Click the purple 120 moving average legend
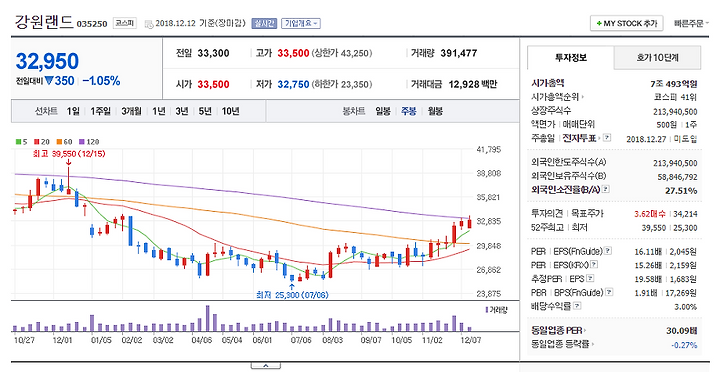This screenshot has height=372, width=720. (x=89, y=142)
